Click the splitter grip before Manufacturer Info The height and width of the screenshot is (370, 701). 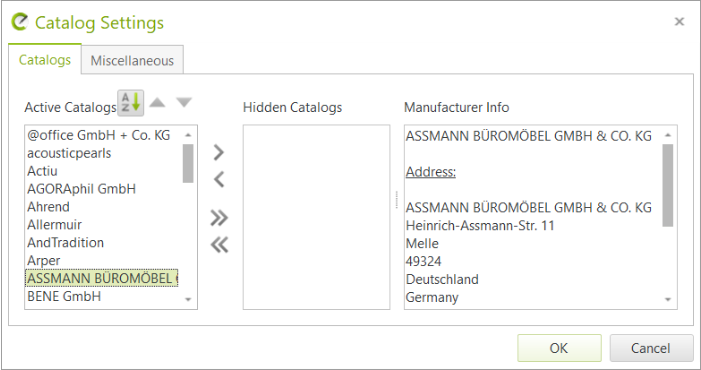tap(397, 200)
